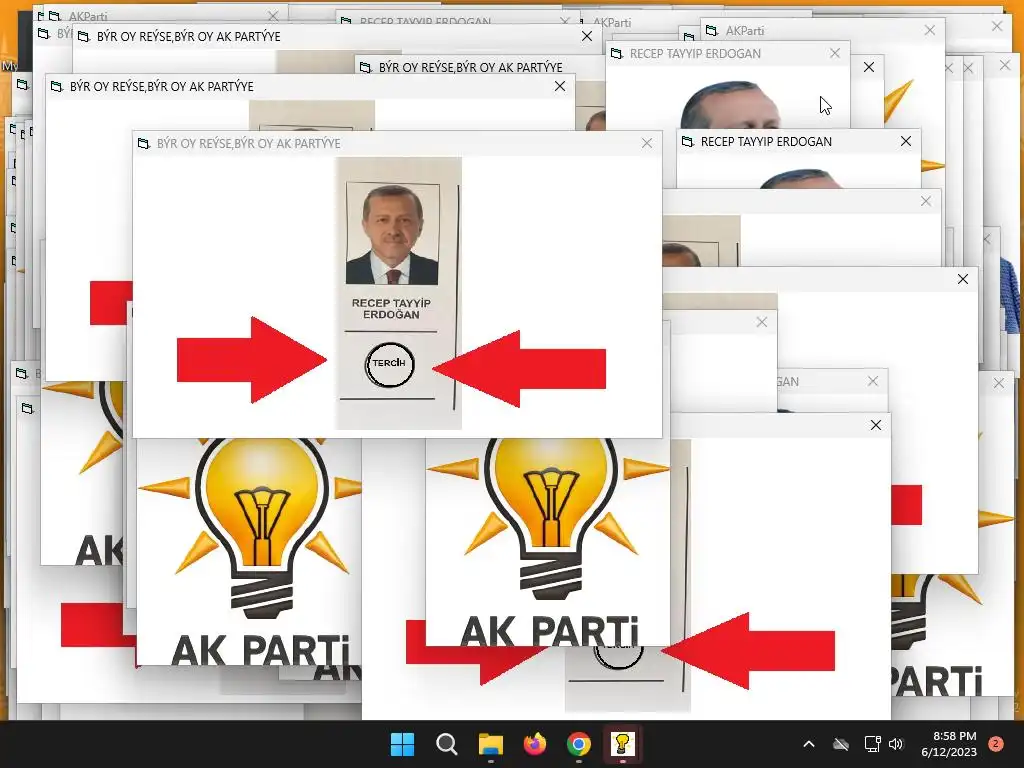This screenshot has height=768, width=1024.
Task: Click the gray BÝR OY REÝSE,BÝR OY AK PARTÝYE title
Action: coord(249,143)
